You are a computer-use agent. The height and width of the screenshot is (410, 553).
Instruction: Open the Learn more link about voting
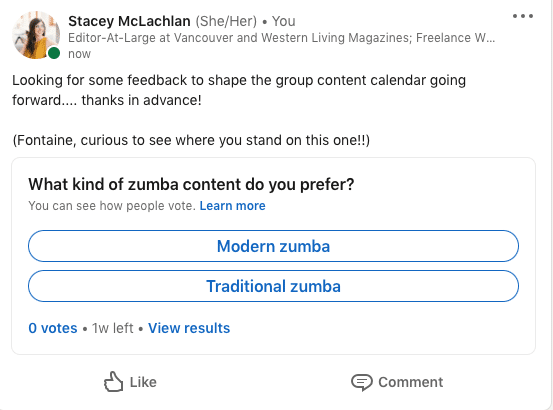232,206
